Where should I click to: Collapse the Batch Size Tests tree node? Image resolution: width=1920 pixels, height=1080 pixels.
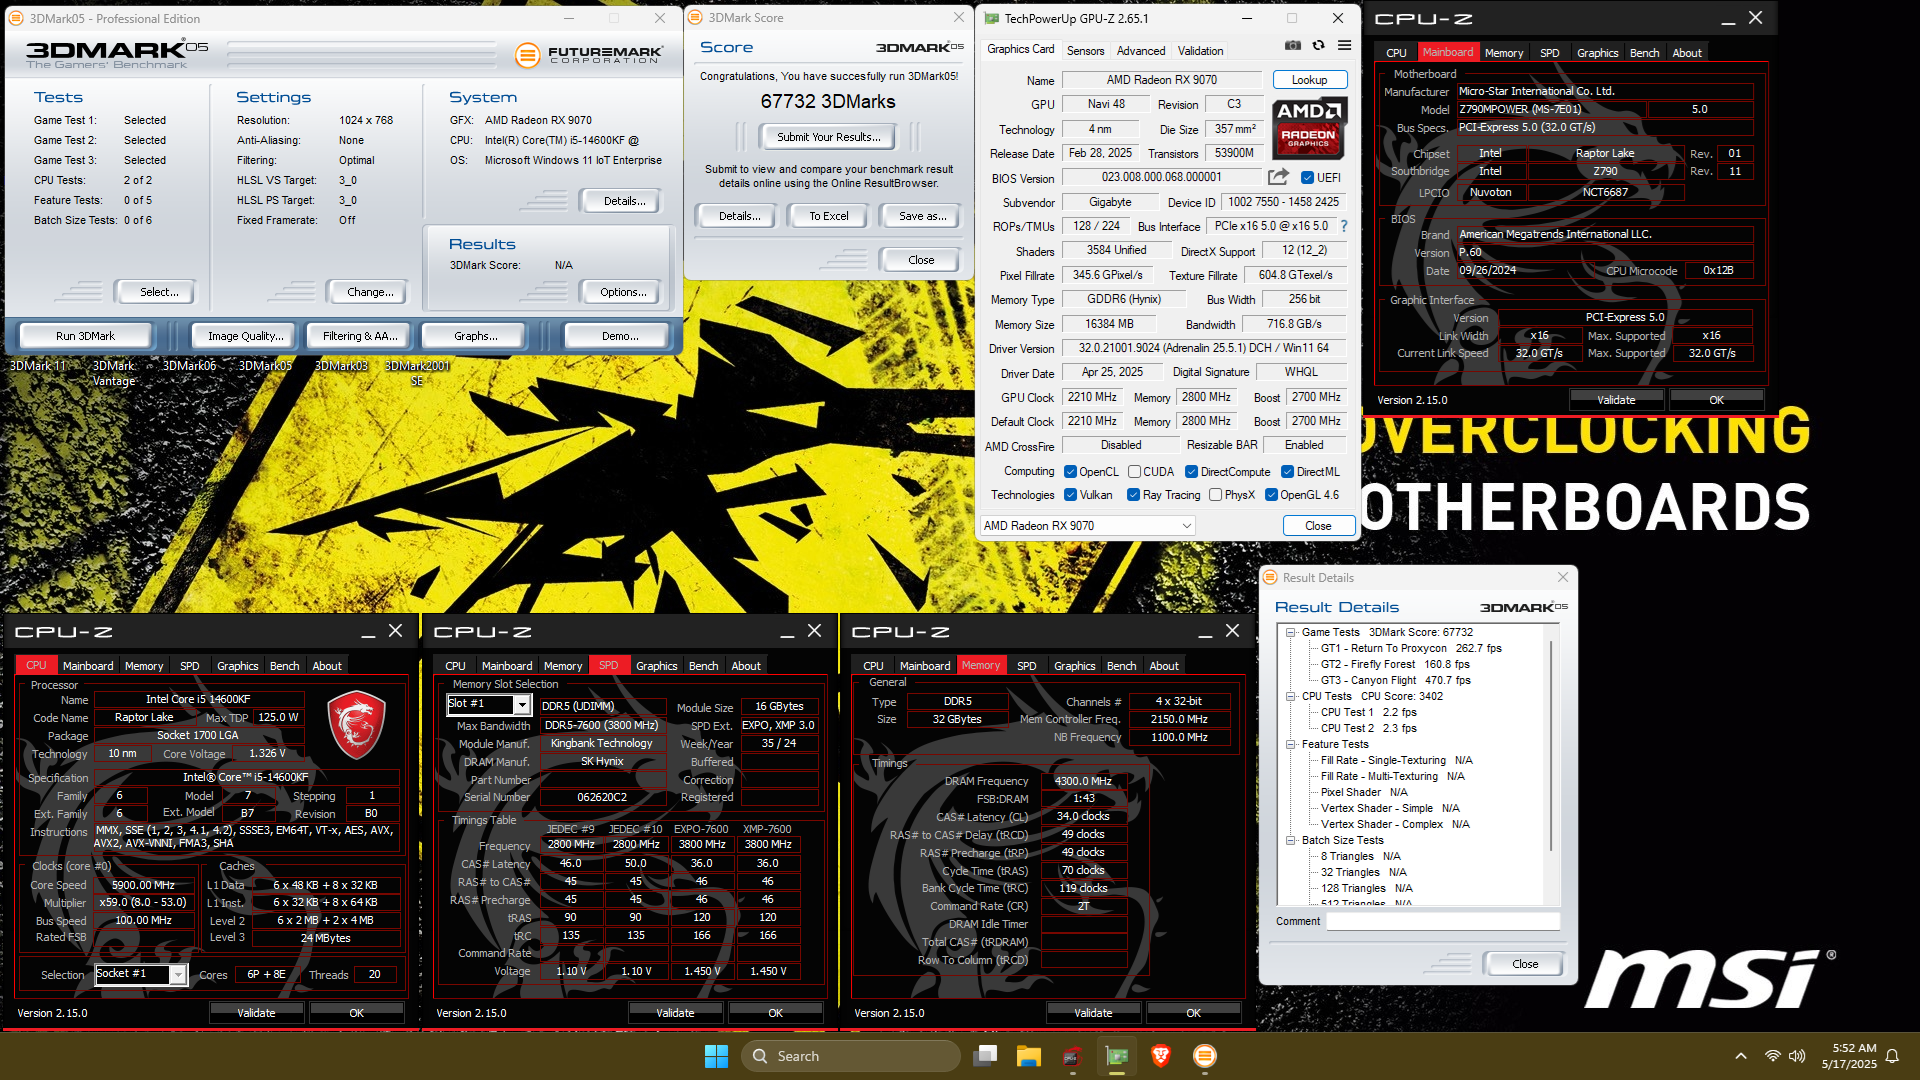click(x=1291, y=841)
